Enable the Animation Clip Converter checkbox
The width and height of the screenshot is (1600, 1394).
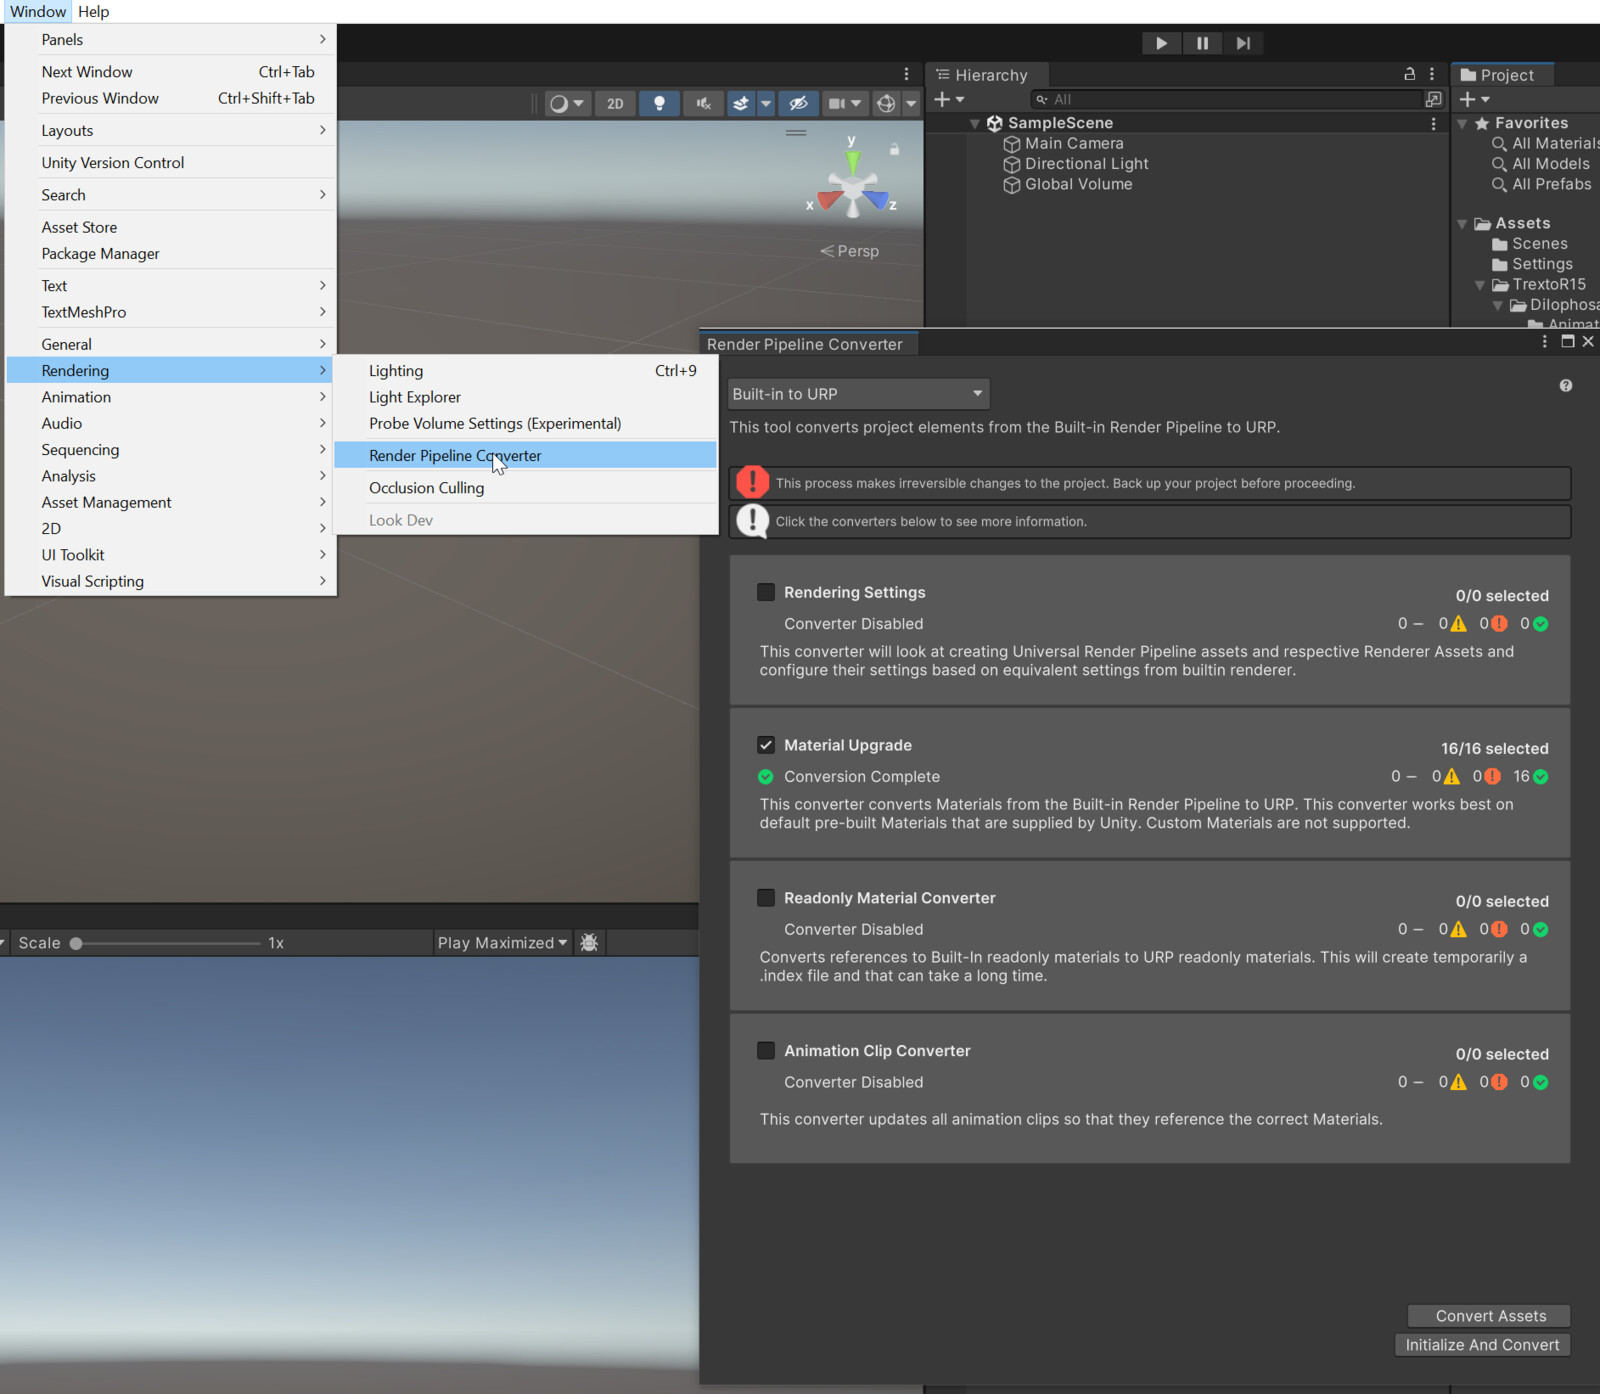tap(766, 1050)
